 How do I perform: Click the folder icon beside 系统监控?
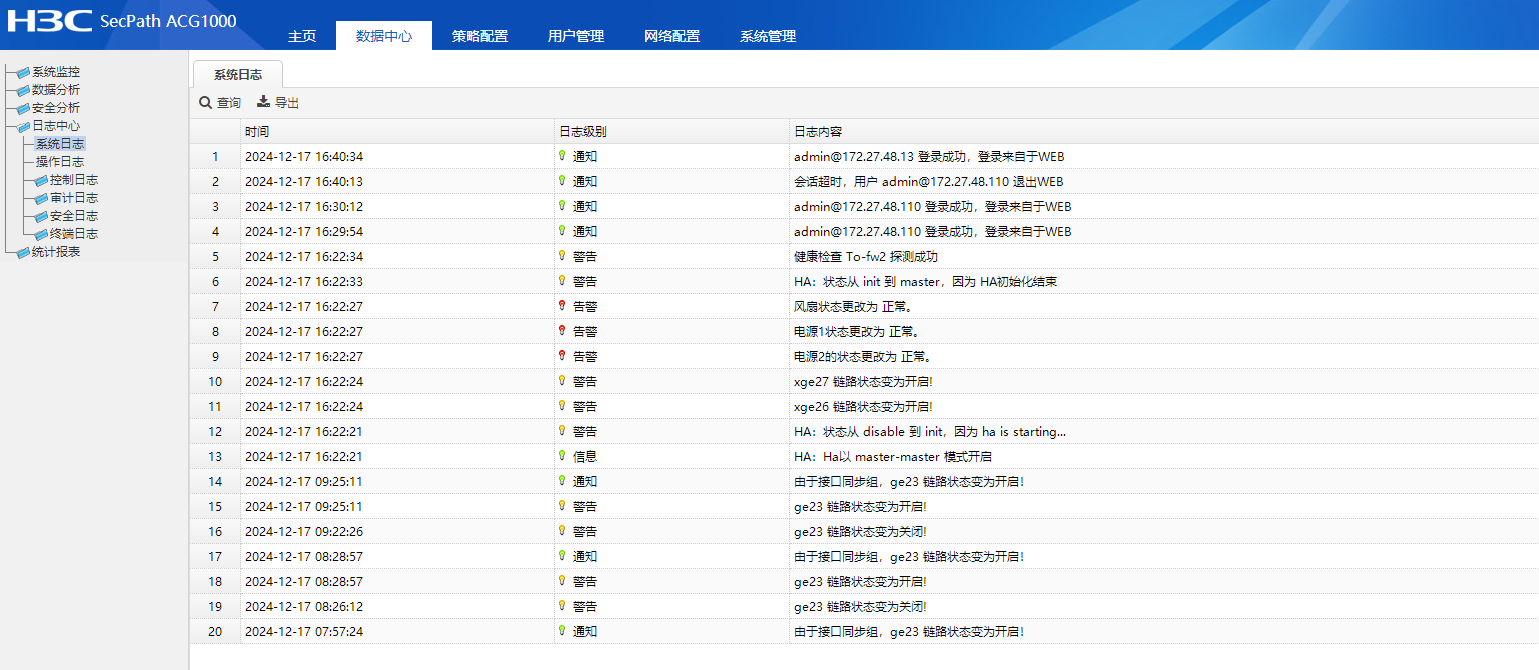[23, 72]
